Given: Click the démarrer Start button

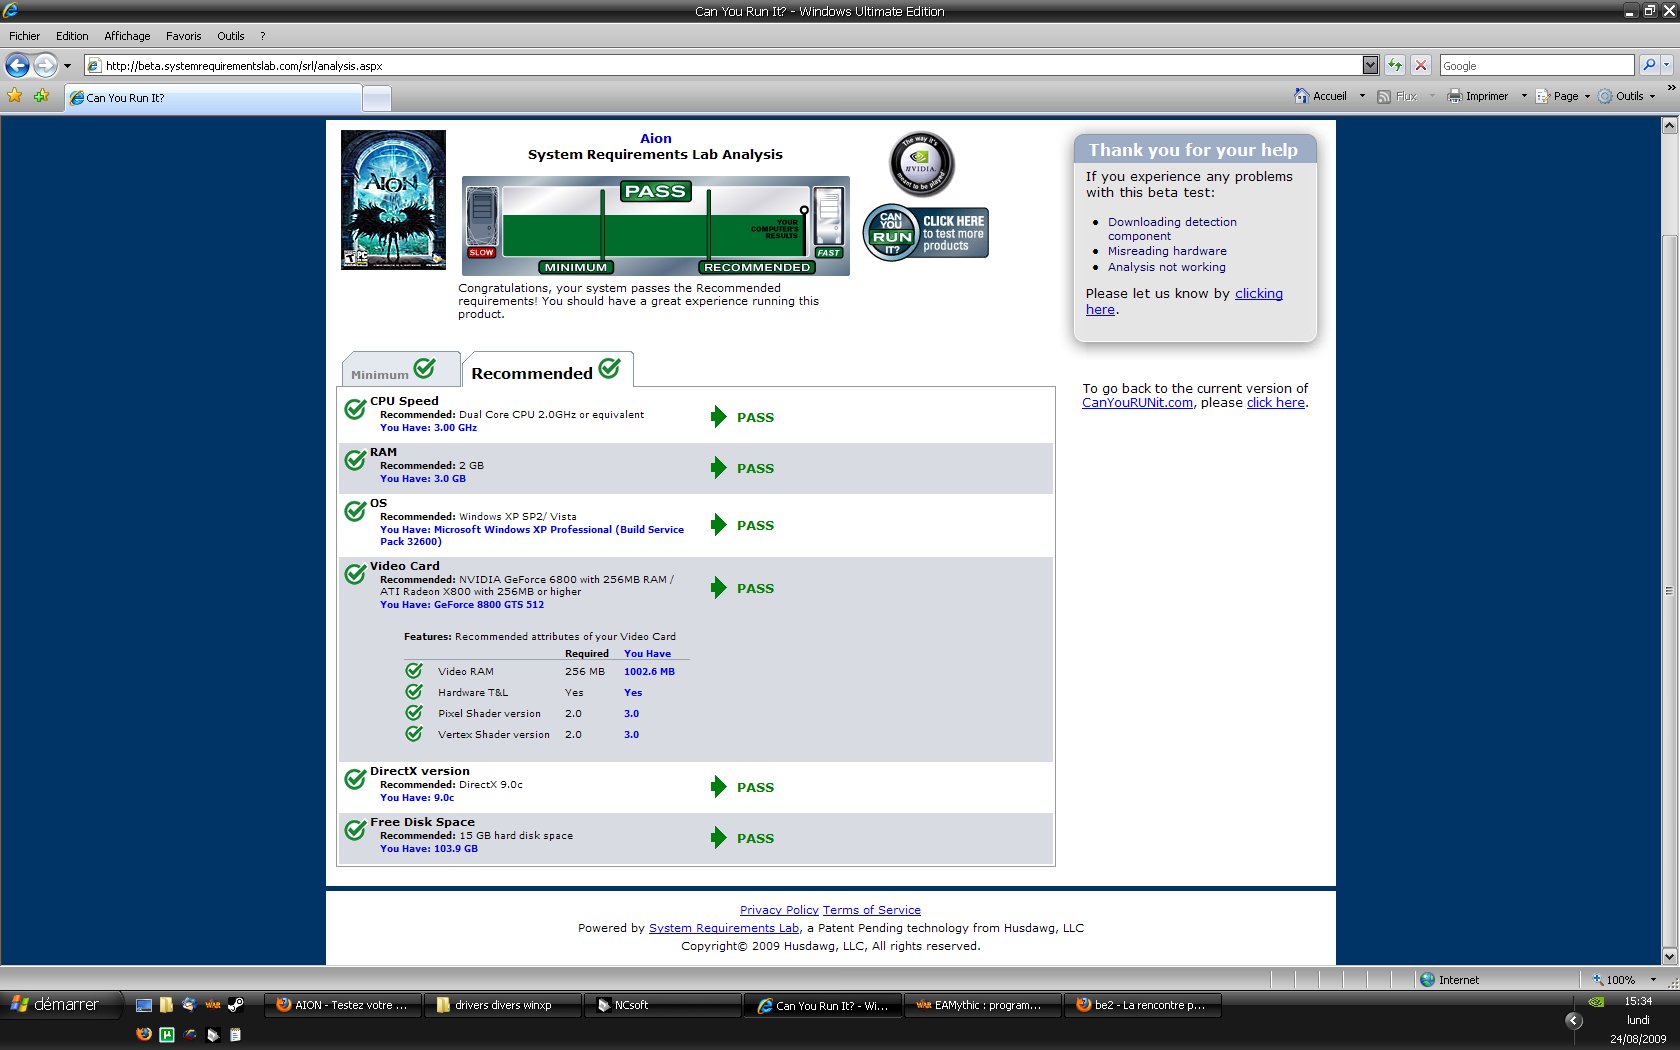Looking at the screenshot, I should click(57, 1005).
